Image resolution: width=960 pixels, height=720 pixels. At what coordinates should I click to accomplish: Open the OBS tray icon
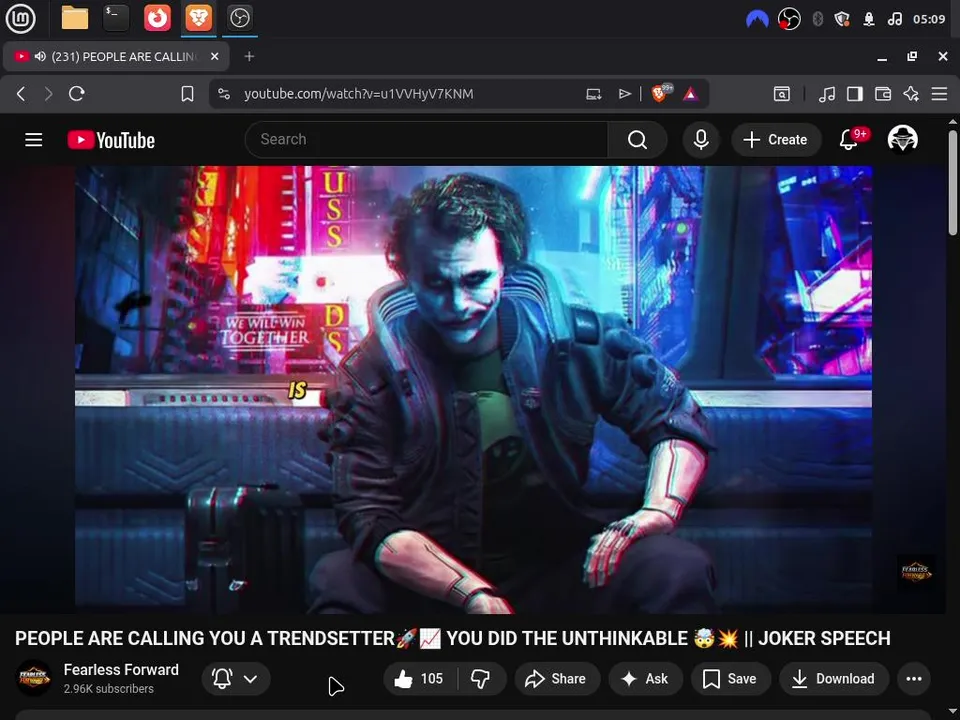(789, 19)
